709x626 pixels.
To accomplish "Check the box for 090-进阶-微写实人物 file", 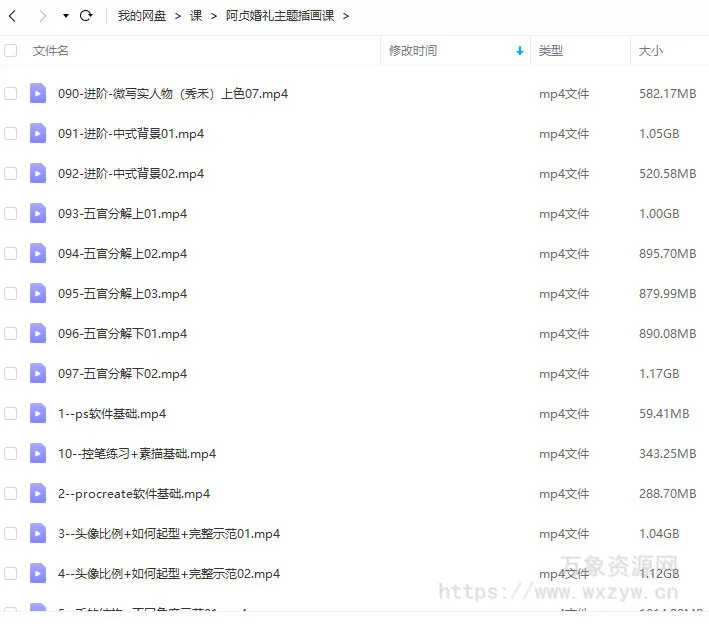I will pyautogui.click(x=11, y=93).
